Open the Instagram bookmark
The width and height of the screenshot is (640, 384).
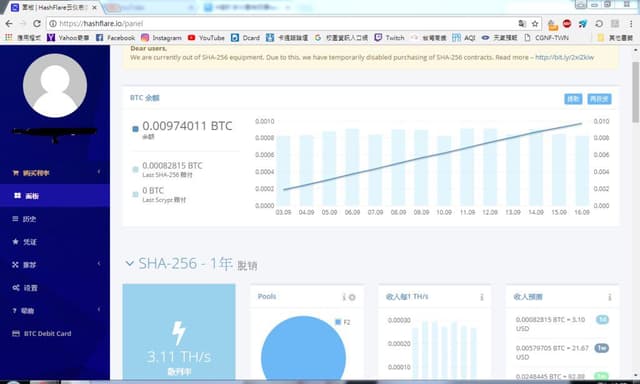[x=161, y=38]
